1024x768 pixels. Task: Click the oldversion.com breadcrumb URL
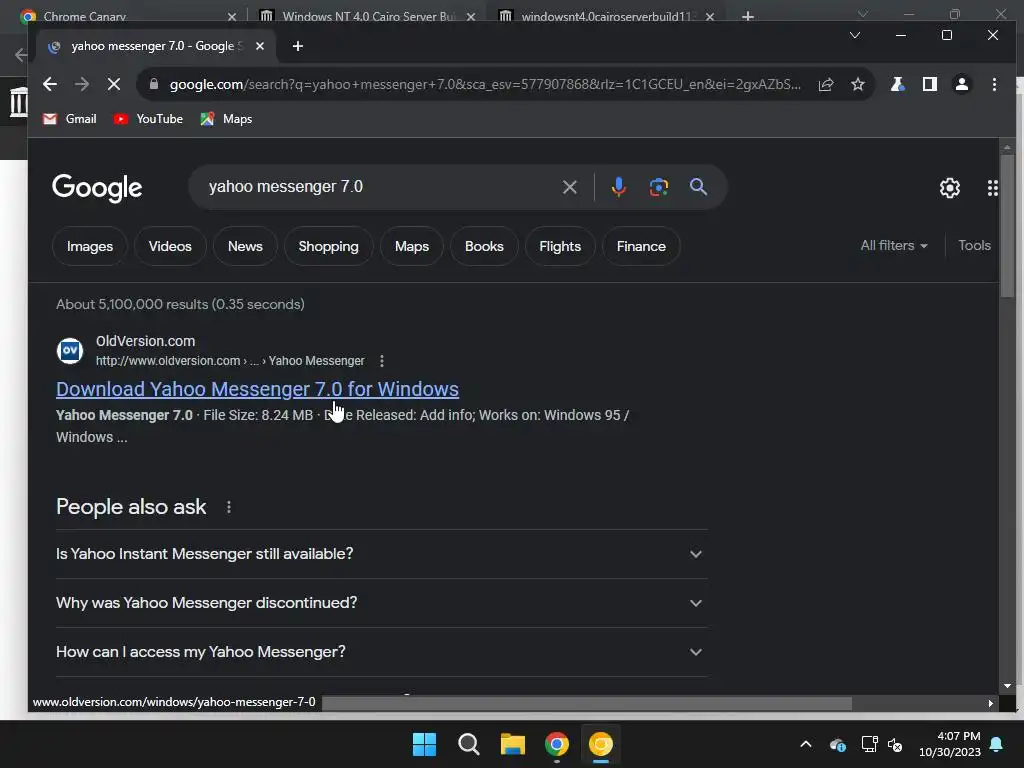coord(230,360)
